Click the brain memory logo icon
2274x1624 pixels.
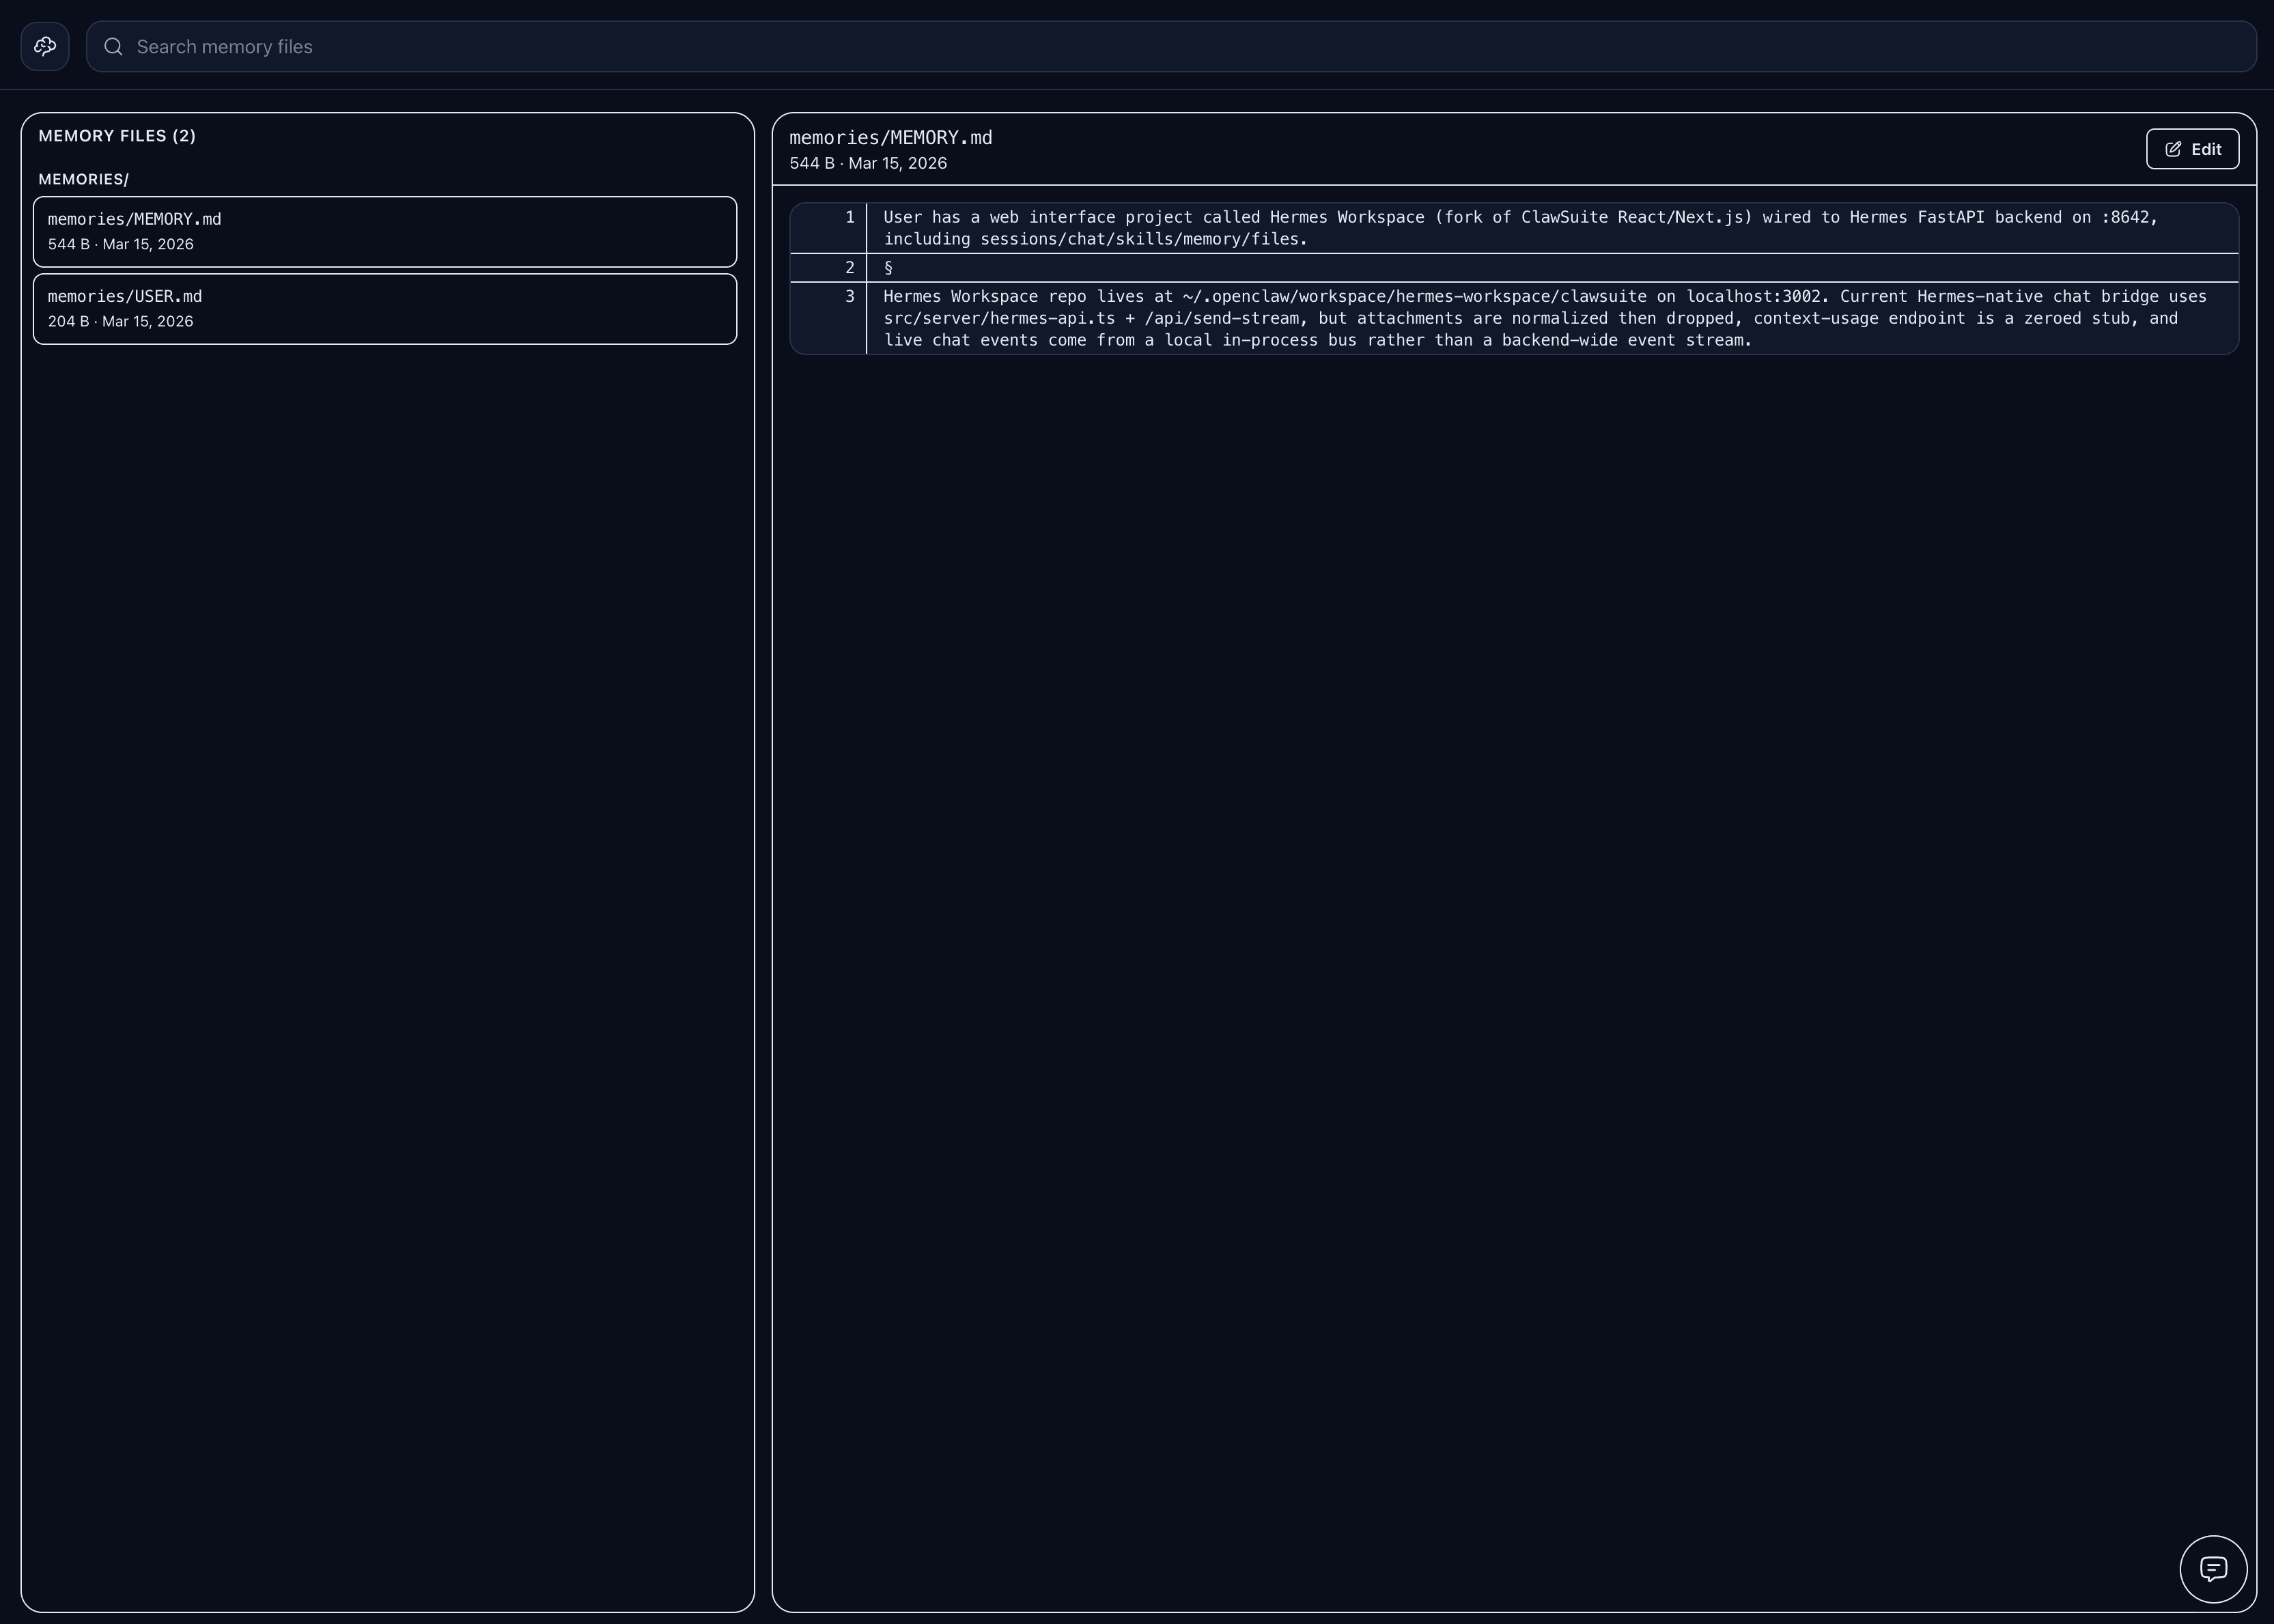[45, 46]
